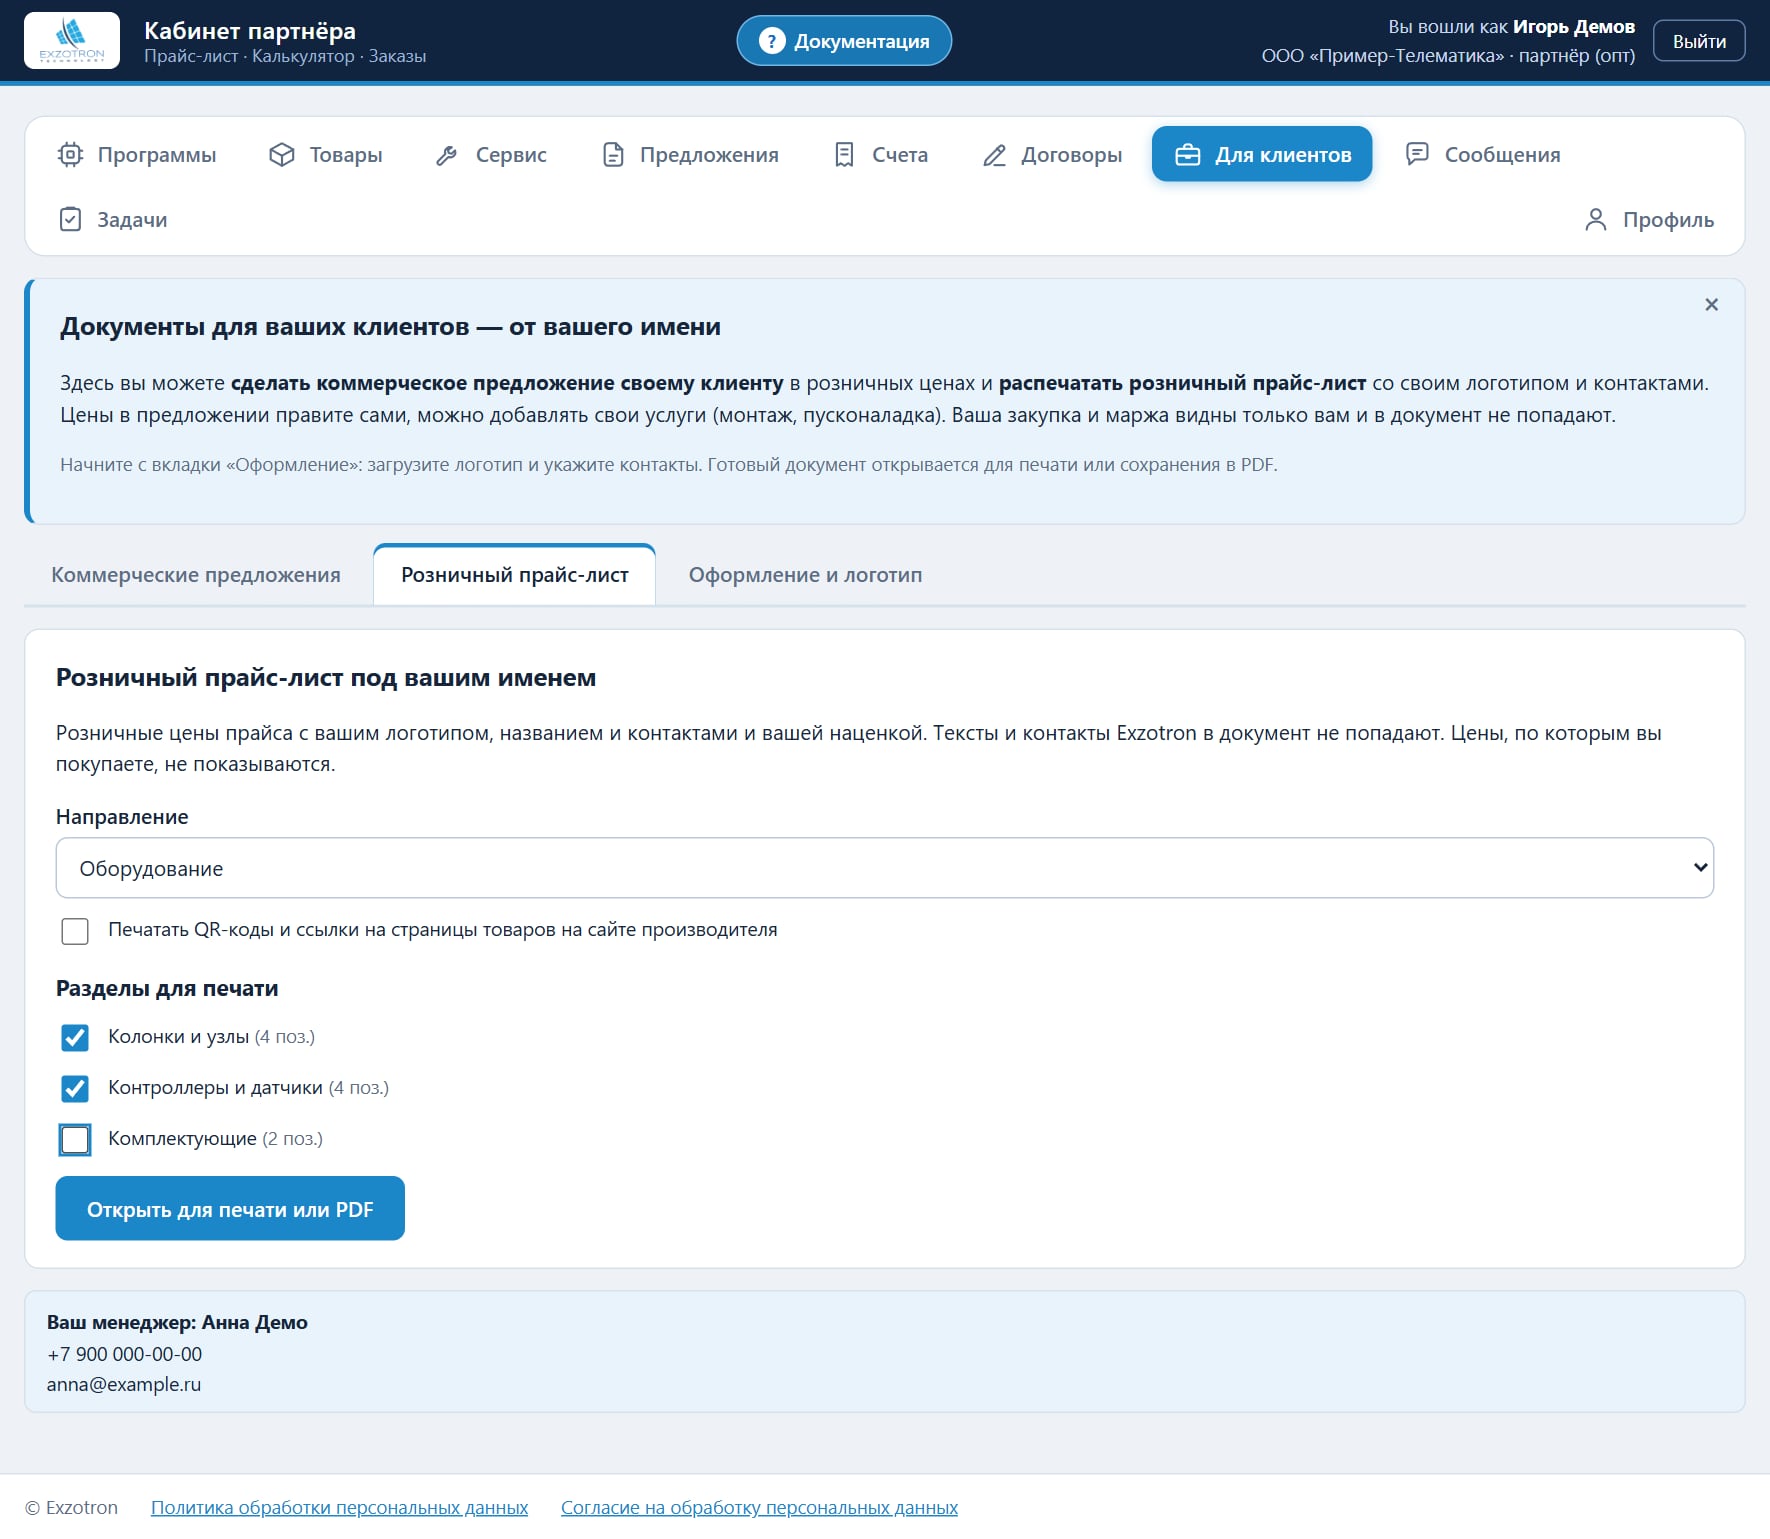The height and width of the screenshot is (1539, 1770).
Task: Enable printing QR codes and product links
Action: pos(75,931)
